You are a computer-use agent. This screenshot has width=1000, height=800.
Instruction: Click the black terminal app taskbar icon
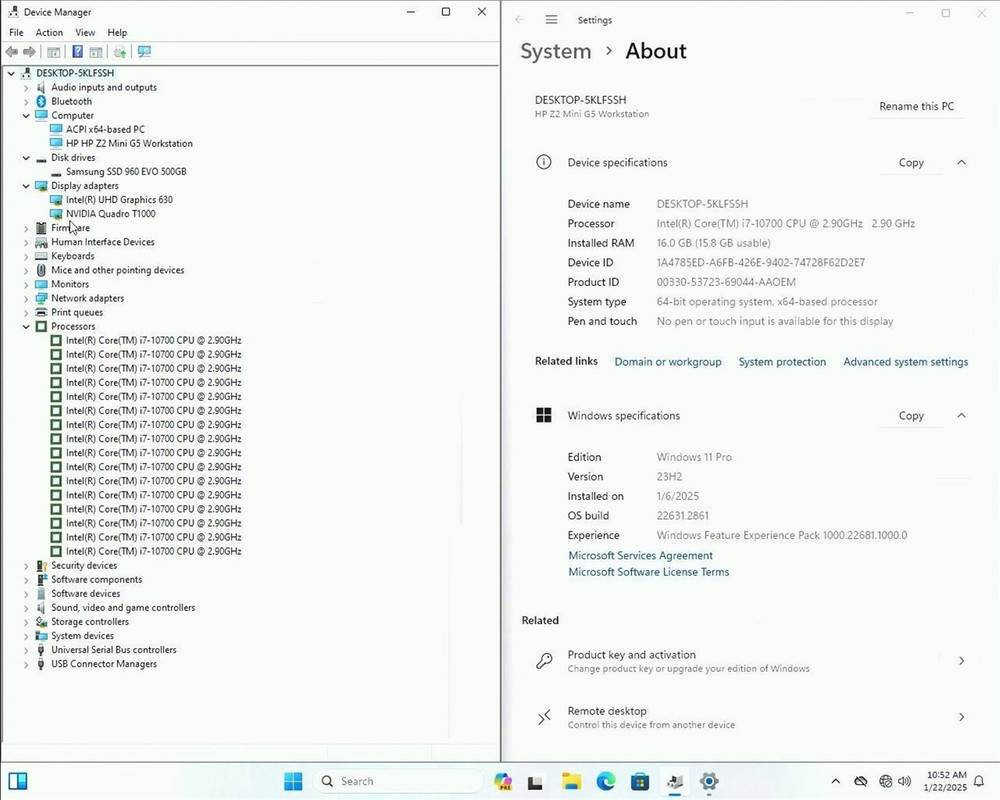click(x=535, y=782)
